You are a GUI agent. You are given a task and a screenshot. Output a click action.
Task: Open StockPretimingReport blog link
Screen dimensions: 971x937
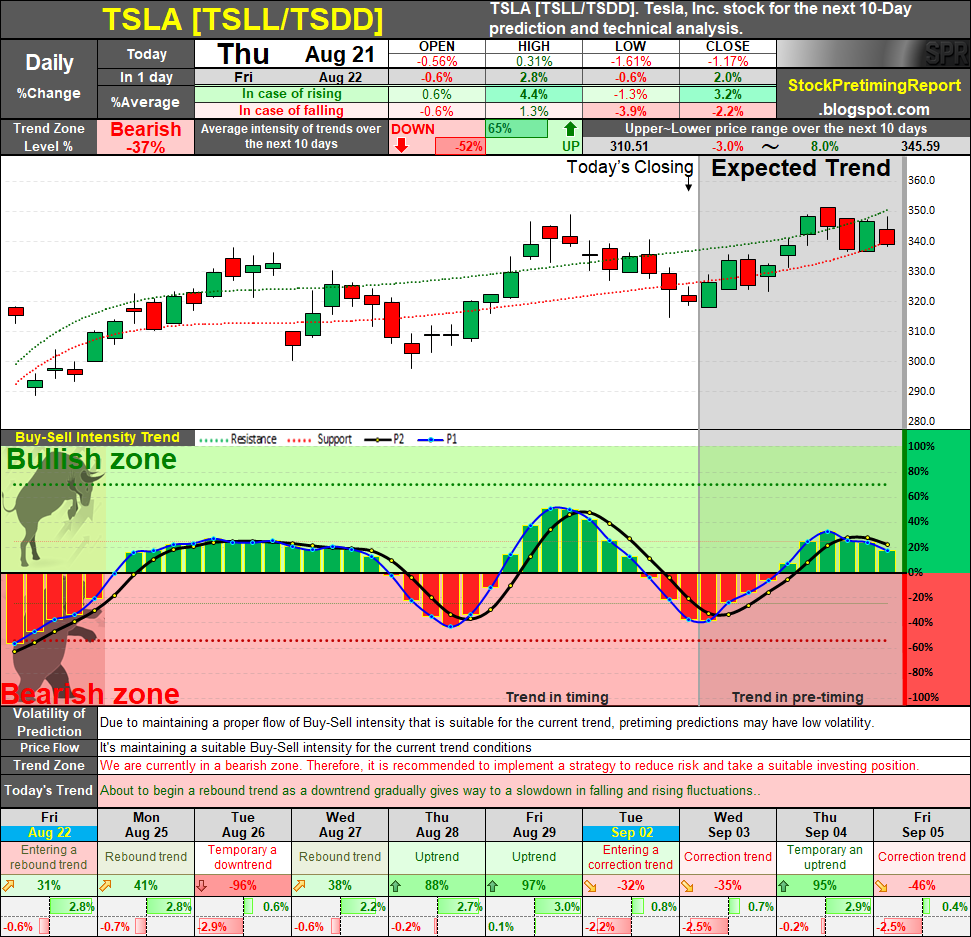874,85
